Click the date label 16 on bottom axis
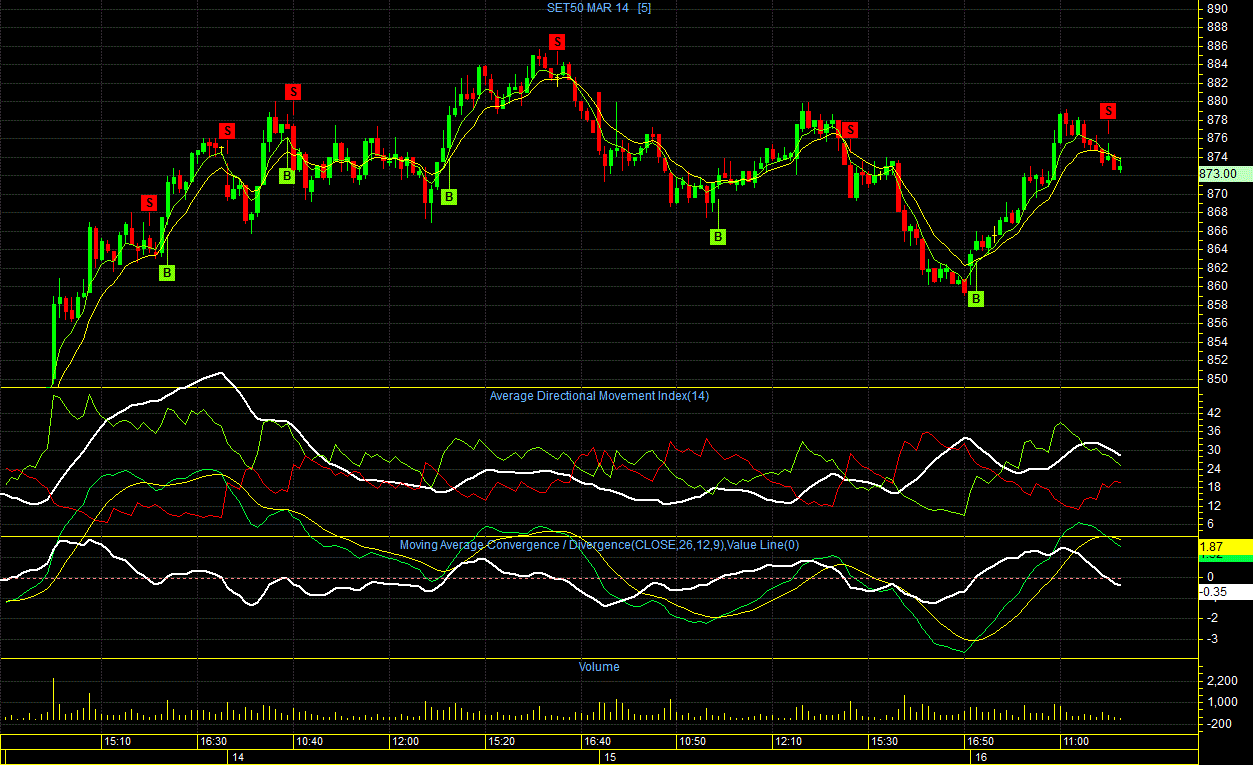This screenshot has width=1253, height=765. tap(980, 758)
